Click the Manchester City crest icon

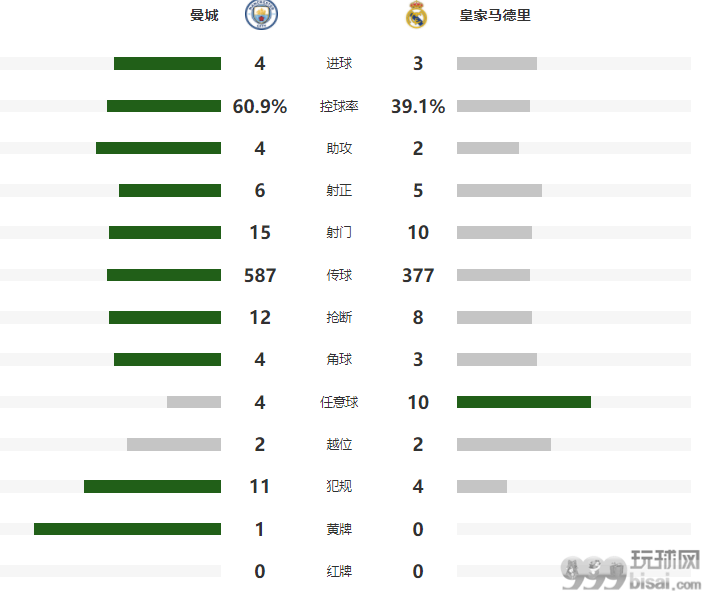[261, 15]
